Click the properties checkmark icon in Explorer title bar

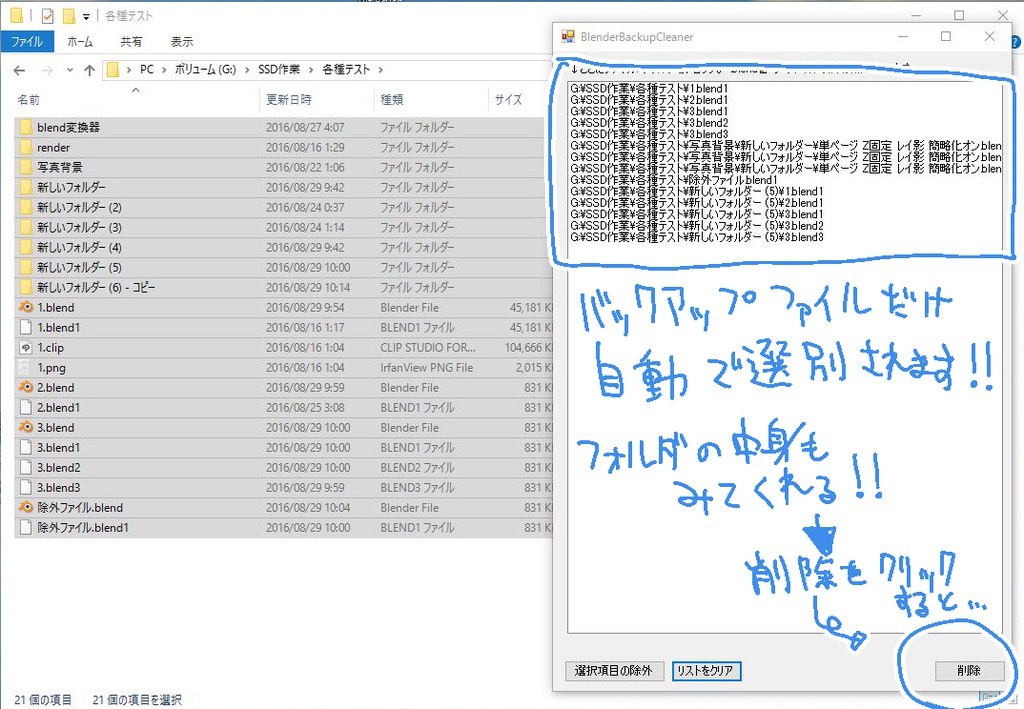coord(47,16)
